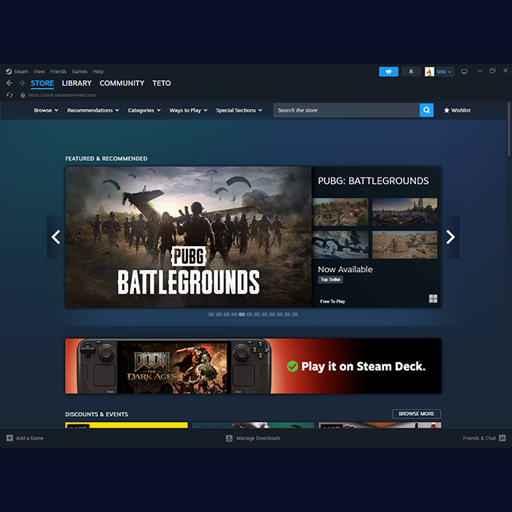Click the store URL address text
This screenshot has width=512, height=512.
click(62, 95)
